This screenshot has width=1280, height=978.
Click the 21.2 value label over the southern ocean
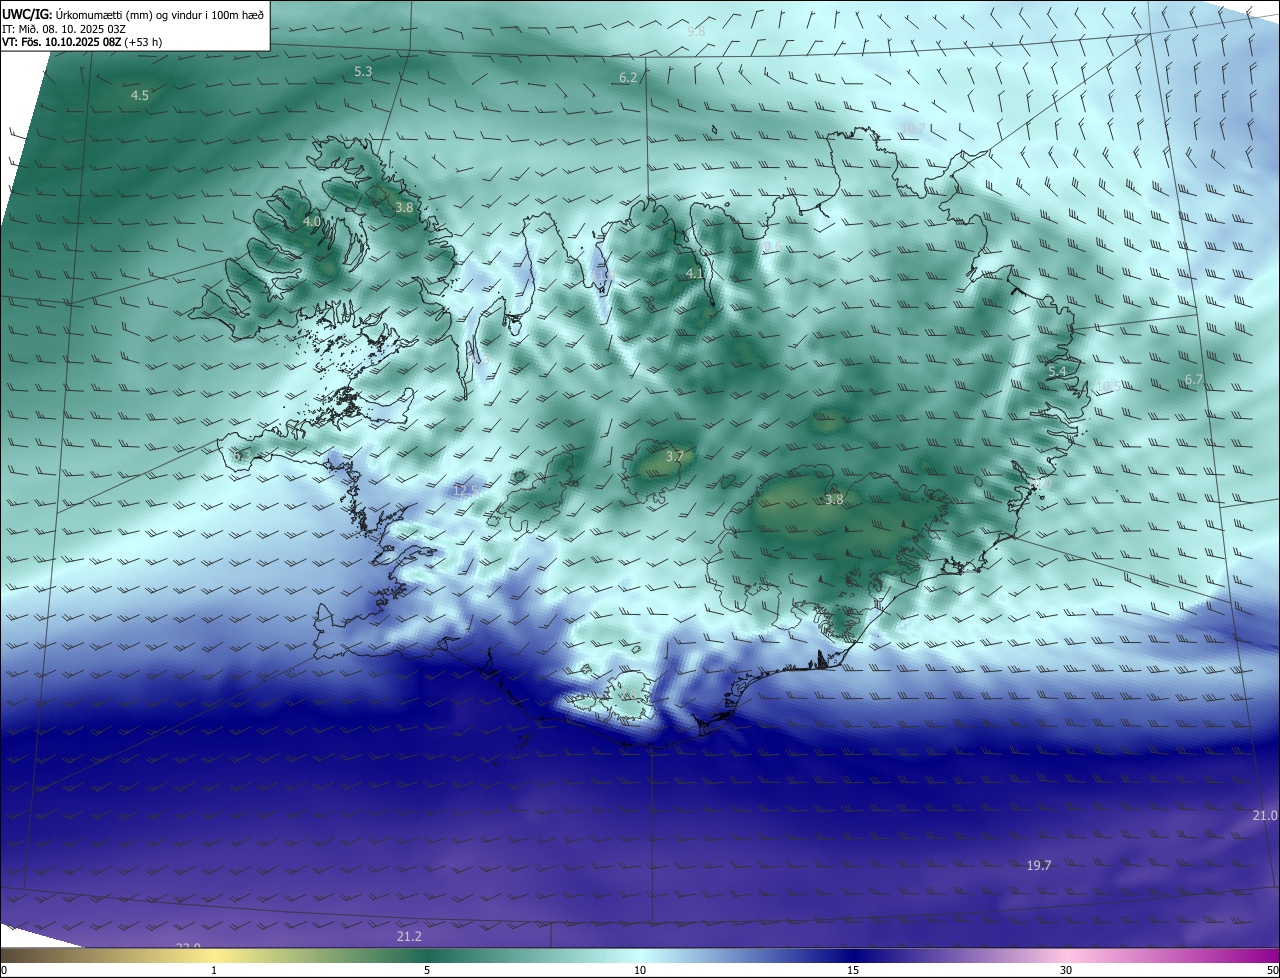click(409, 937)
